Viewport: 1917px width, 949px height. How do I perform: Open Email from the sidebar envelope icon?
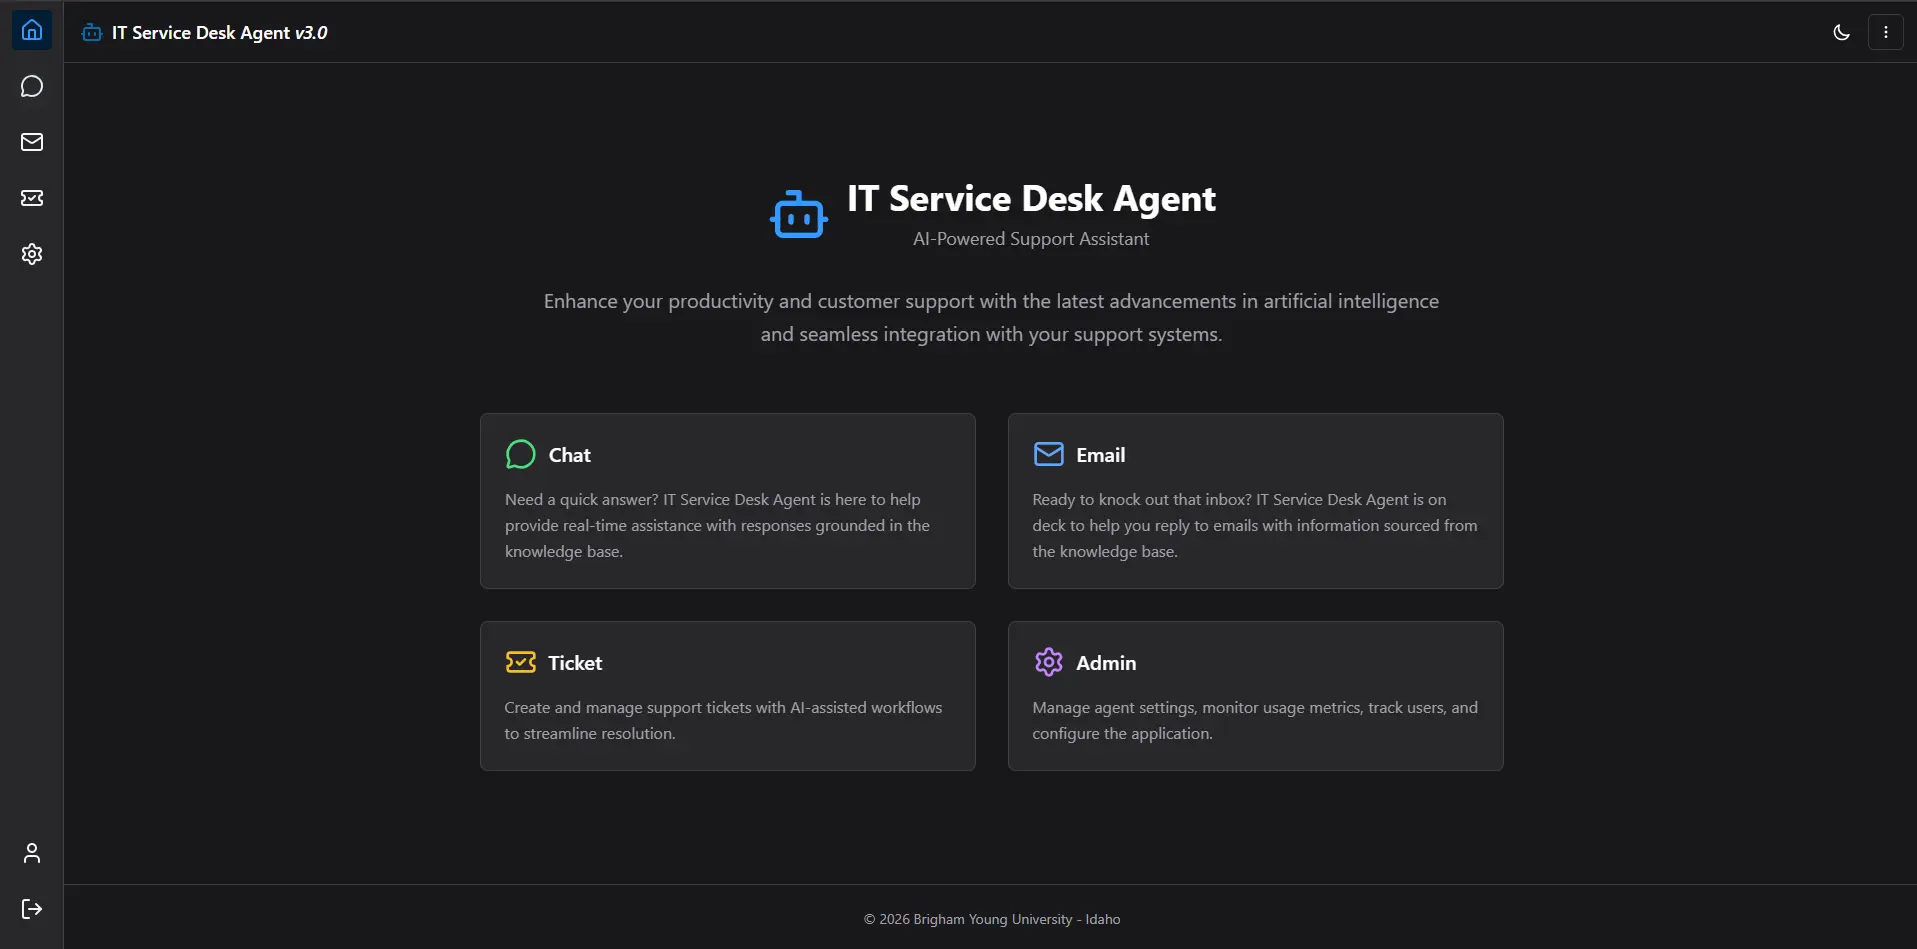(x=32, y=142)
